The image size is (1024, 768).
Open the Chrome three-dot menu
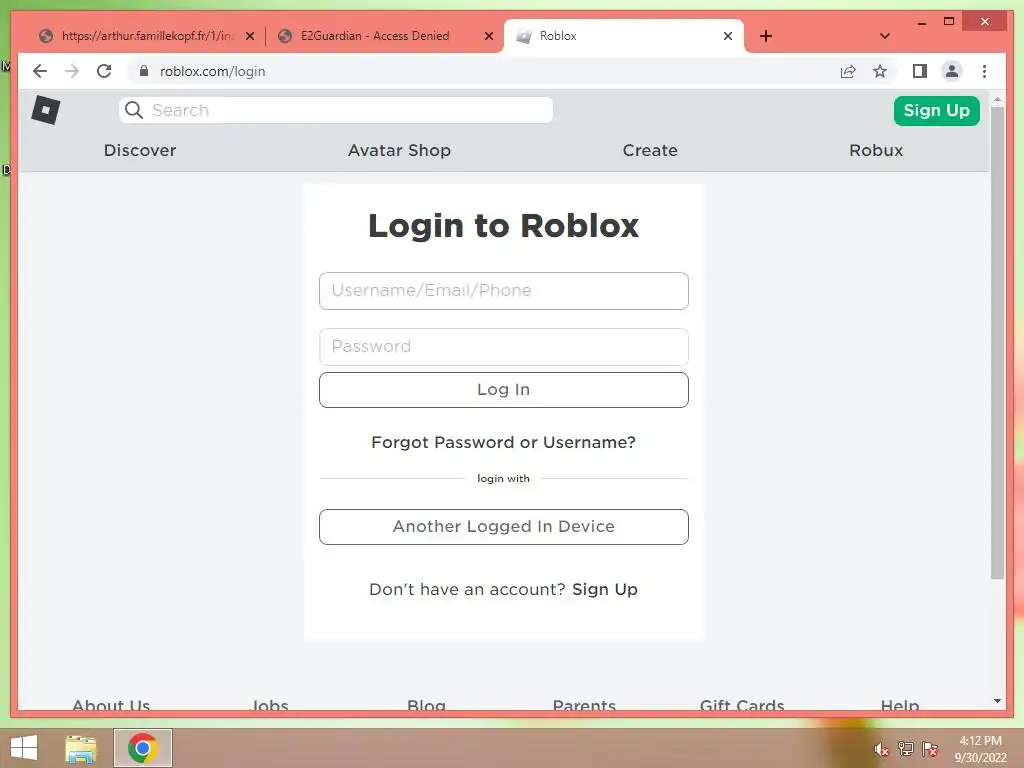coord(984,71)
